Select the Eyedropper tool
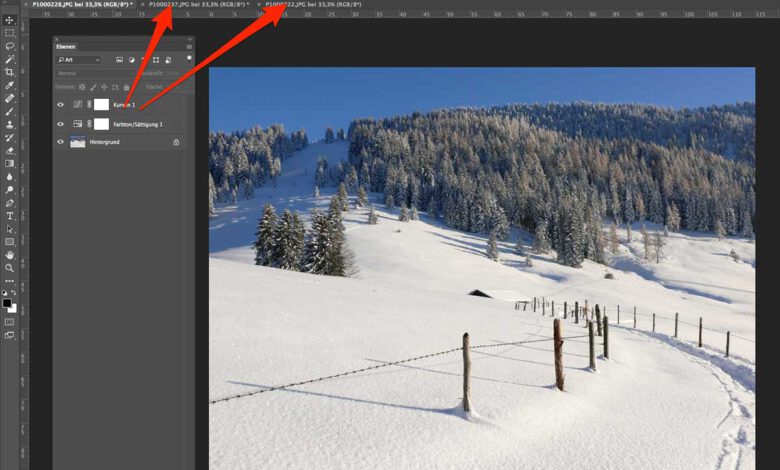The height and width of the screenshot is (470, 780). (x=9, y=86)
